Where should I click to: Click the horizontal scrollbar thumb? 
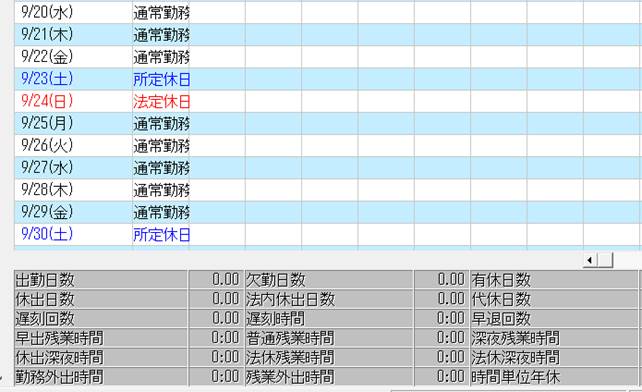[x=605, y=260]
